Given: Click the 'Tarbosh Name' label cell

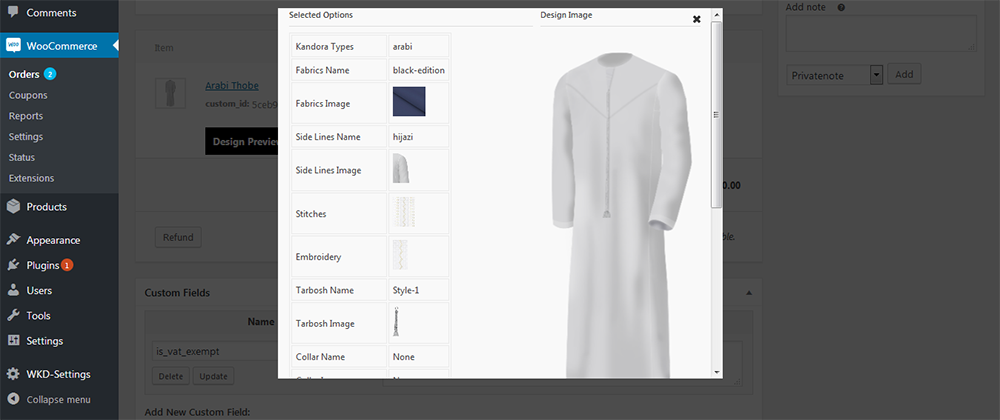Looking at the screenshot, I should (339, 290).
